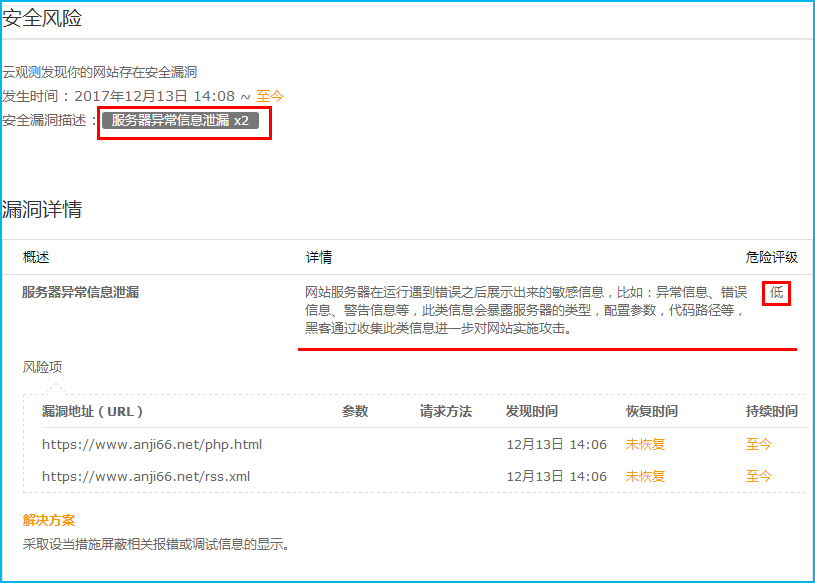Click the 发现时间 column header
Viewport: 815px width, 583px height.
pos(532,411)
